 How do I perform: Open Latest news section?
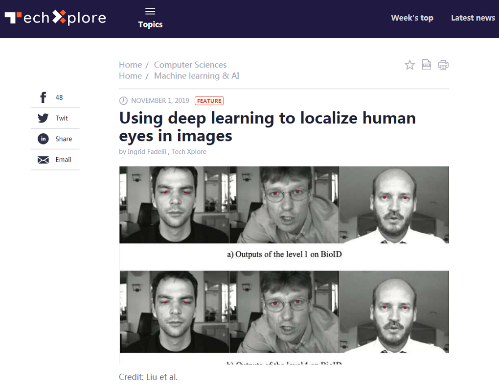click(473, 18)
